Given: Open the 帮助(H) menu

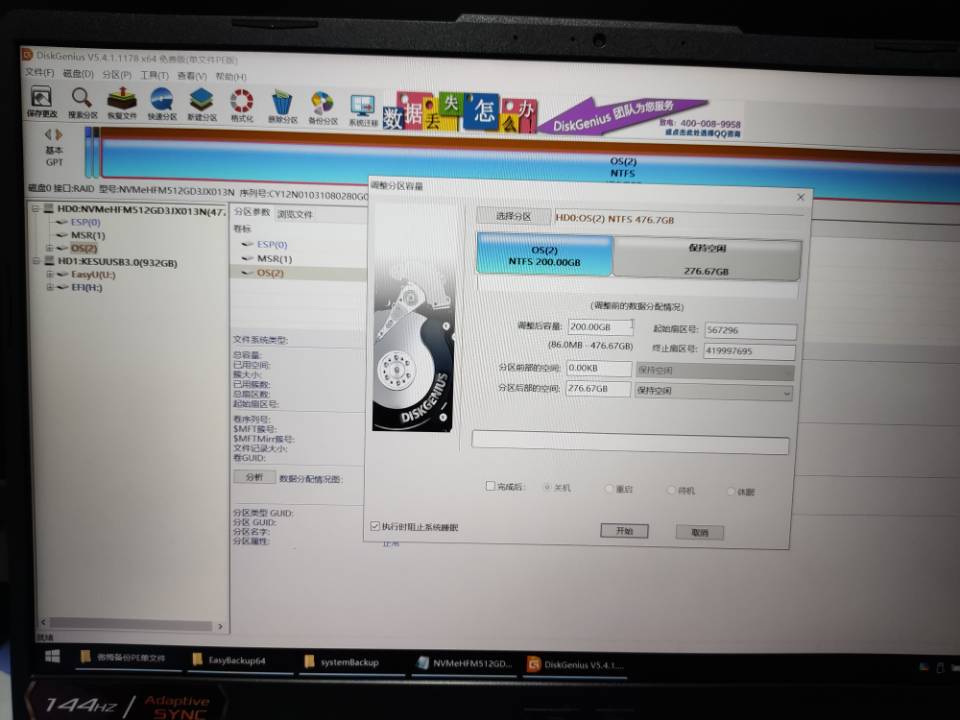Looking at the screenshot, I should tap(231, 76).
